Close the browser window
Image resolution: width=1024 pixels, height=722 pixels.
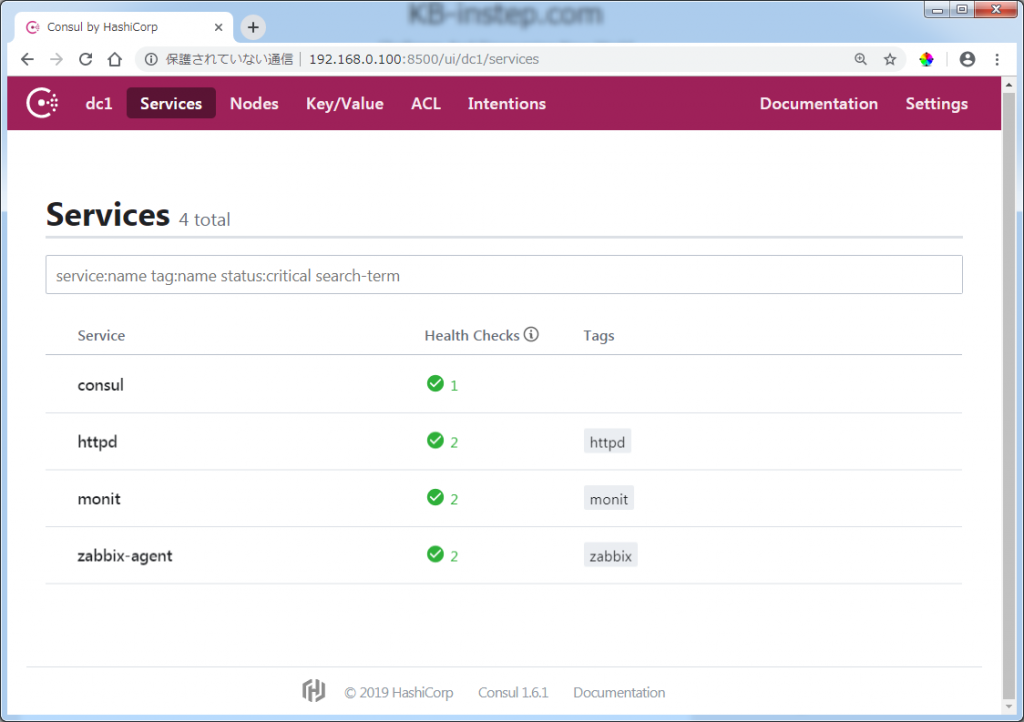click(996, 9)
